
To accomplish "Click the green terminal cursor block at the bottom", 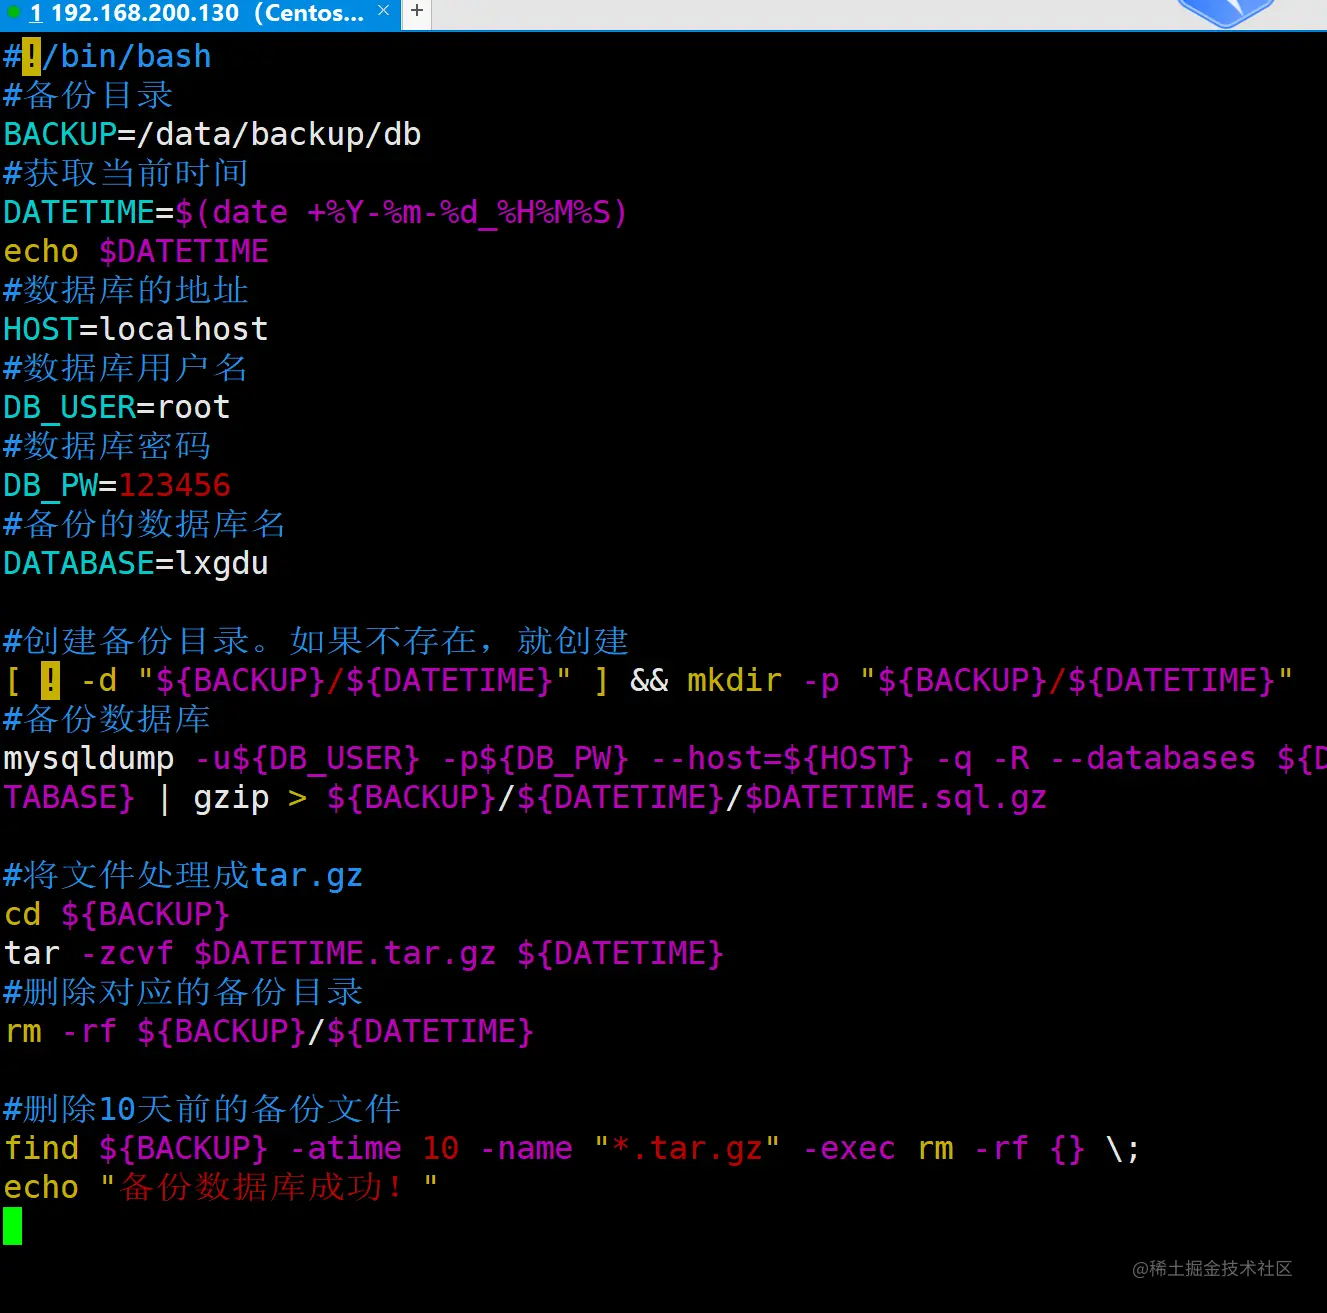I will pyautogui.click(x=12, y=1226).
